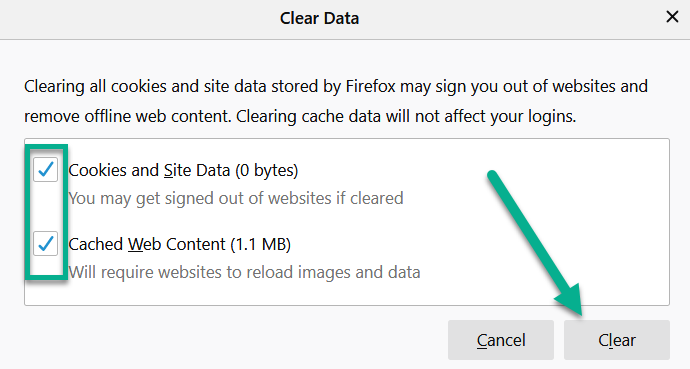Uncheck the Cached Web Content checkbox

pyautogui.click(x=45, y=244)
